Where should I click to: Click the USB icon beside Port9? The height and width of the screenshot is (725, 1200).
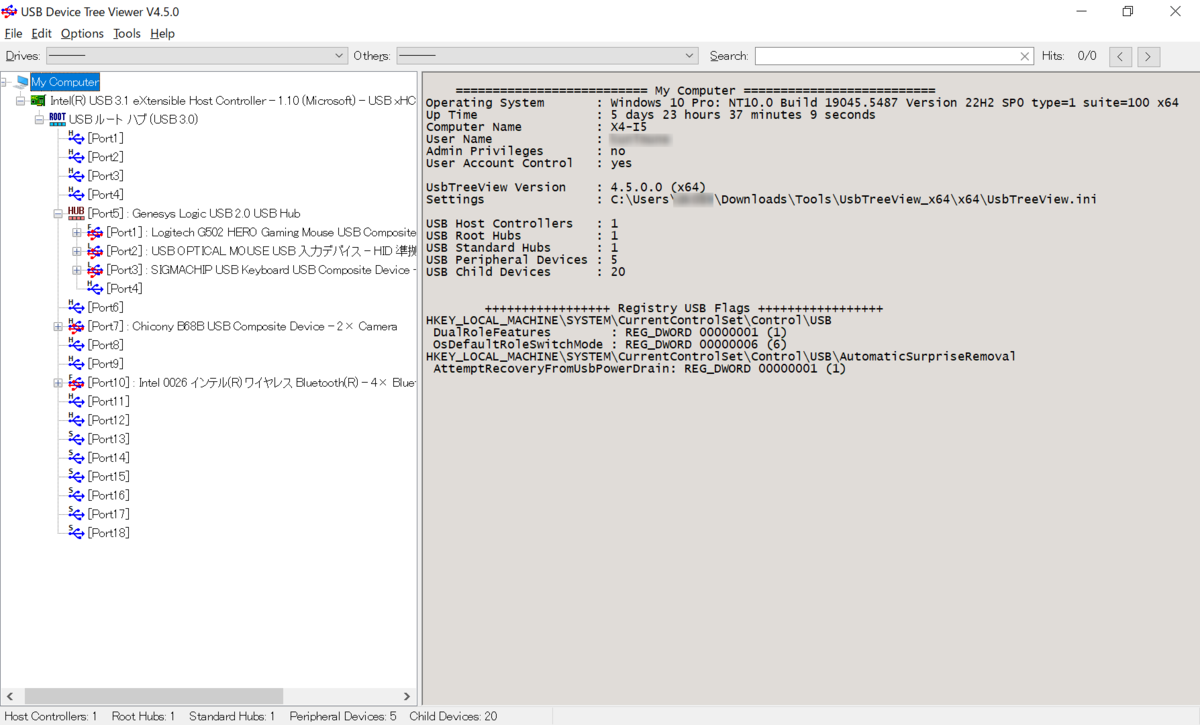76,364
